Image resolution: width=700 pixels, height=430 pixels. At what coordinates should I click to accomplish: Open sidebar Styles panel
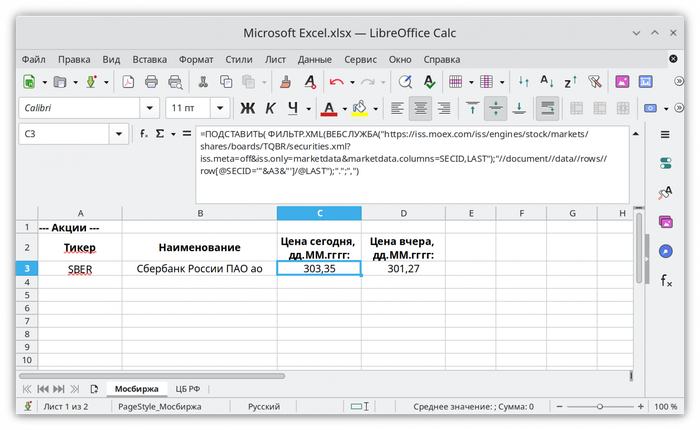665,192
